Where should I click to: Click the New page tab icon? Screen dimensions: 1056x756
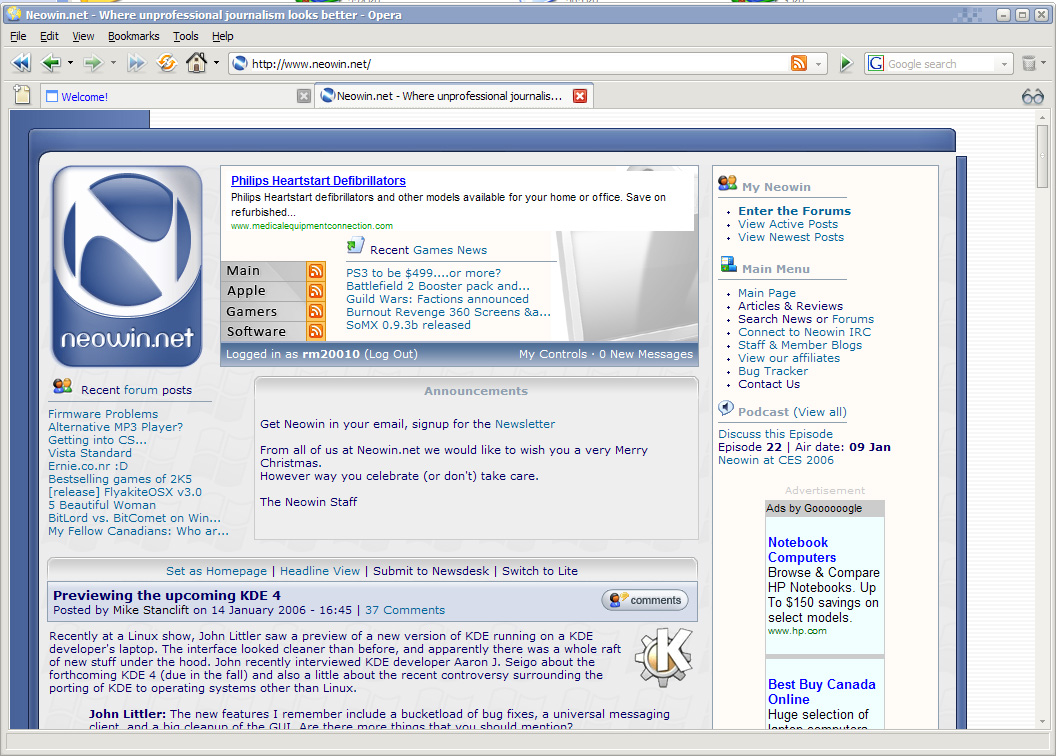(x=22, y=95)
